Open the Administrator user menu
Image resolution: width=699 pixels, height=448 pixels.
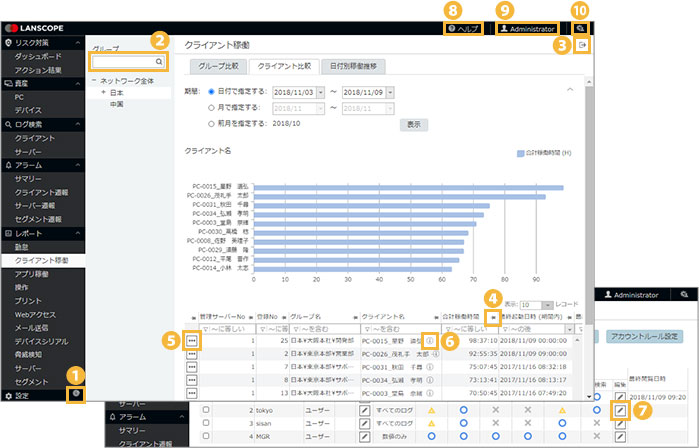525,30
